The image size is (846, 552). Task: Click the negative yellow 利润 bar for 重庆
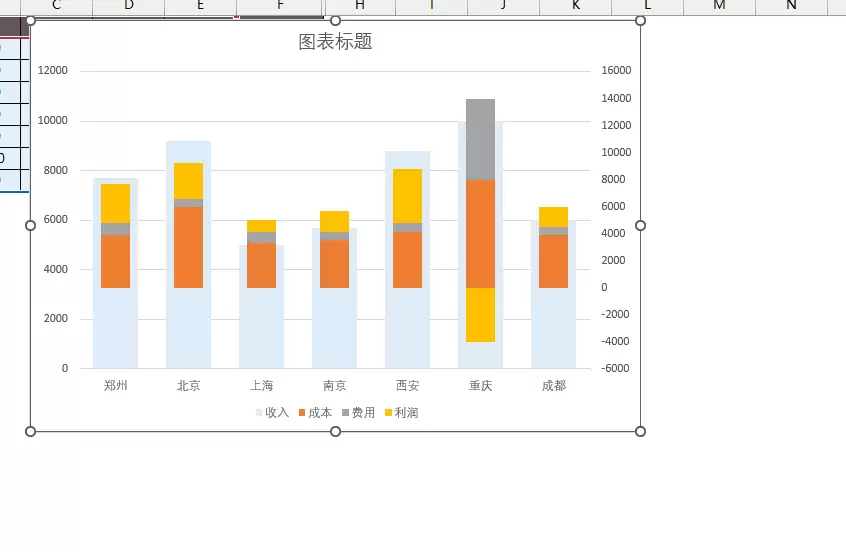(x=480, y=315)
